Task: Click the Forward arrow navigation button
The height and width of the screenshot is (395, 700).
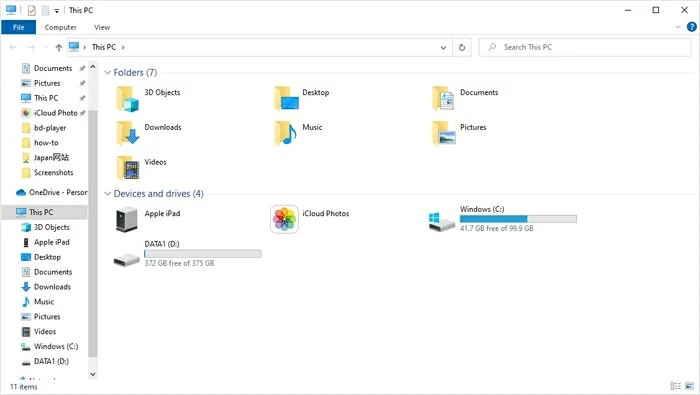Action: coord(31,47)
